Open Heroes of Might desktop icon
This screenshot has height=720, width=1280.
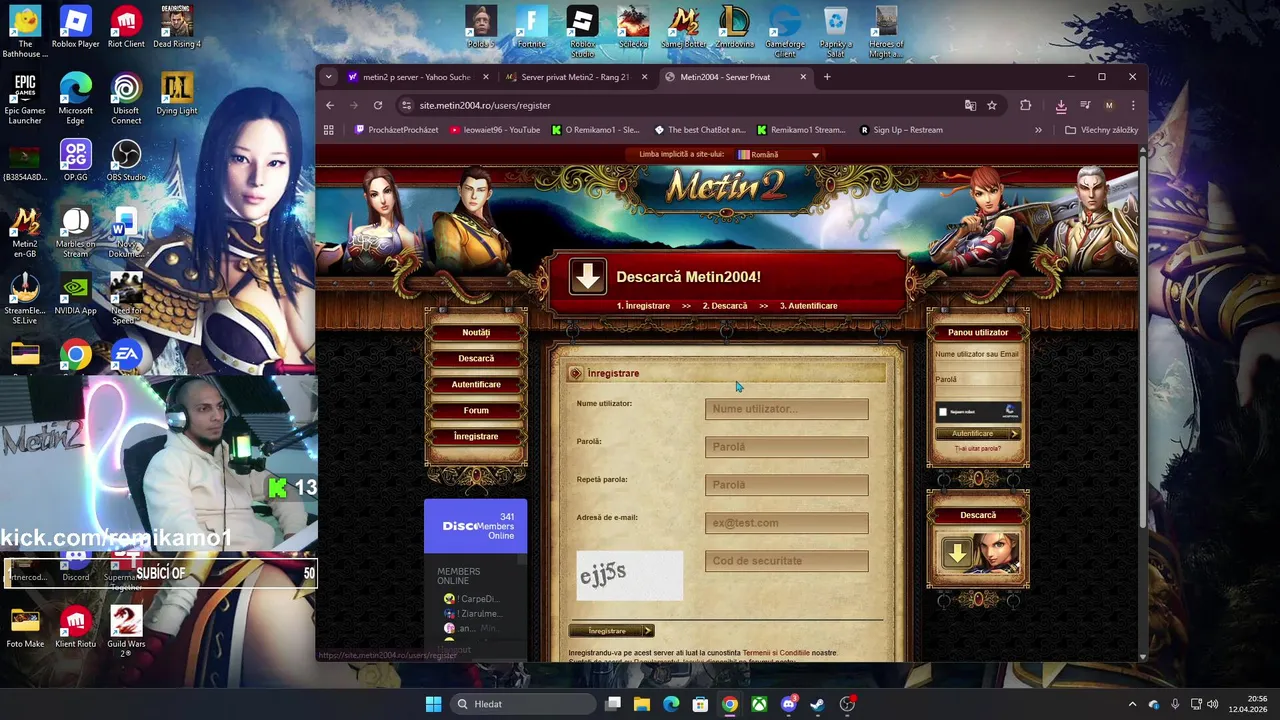pyautogui.click(x=886, y=31)
